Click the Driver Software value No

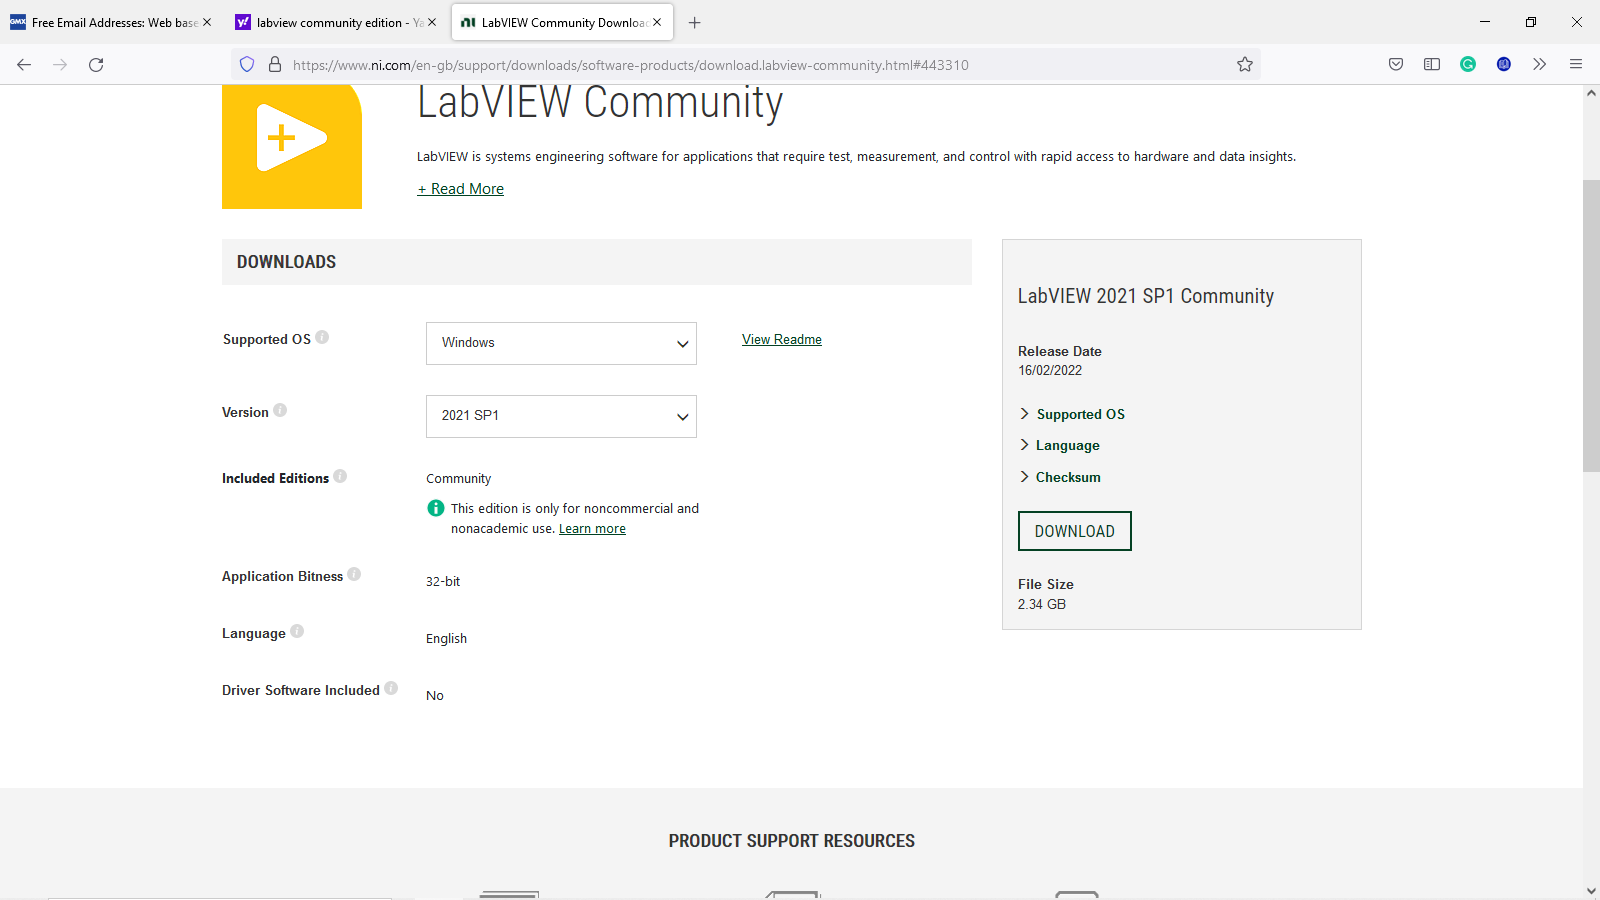435,695
